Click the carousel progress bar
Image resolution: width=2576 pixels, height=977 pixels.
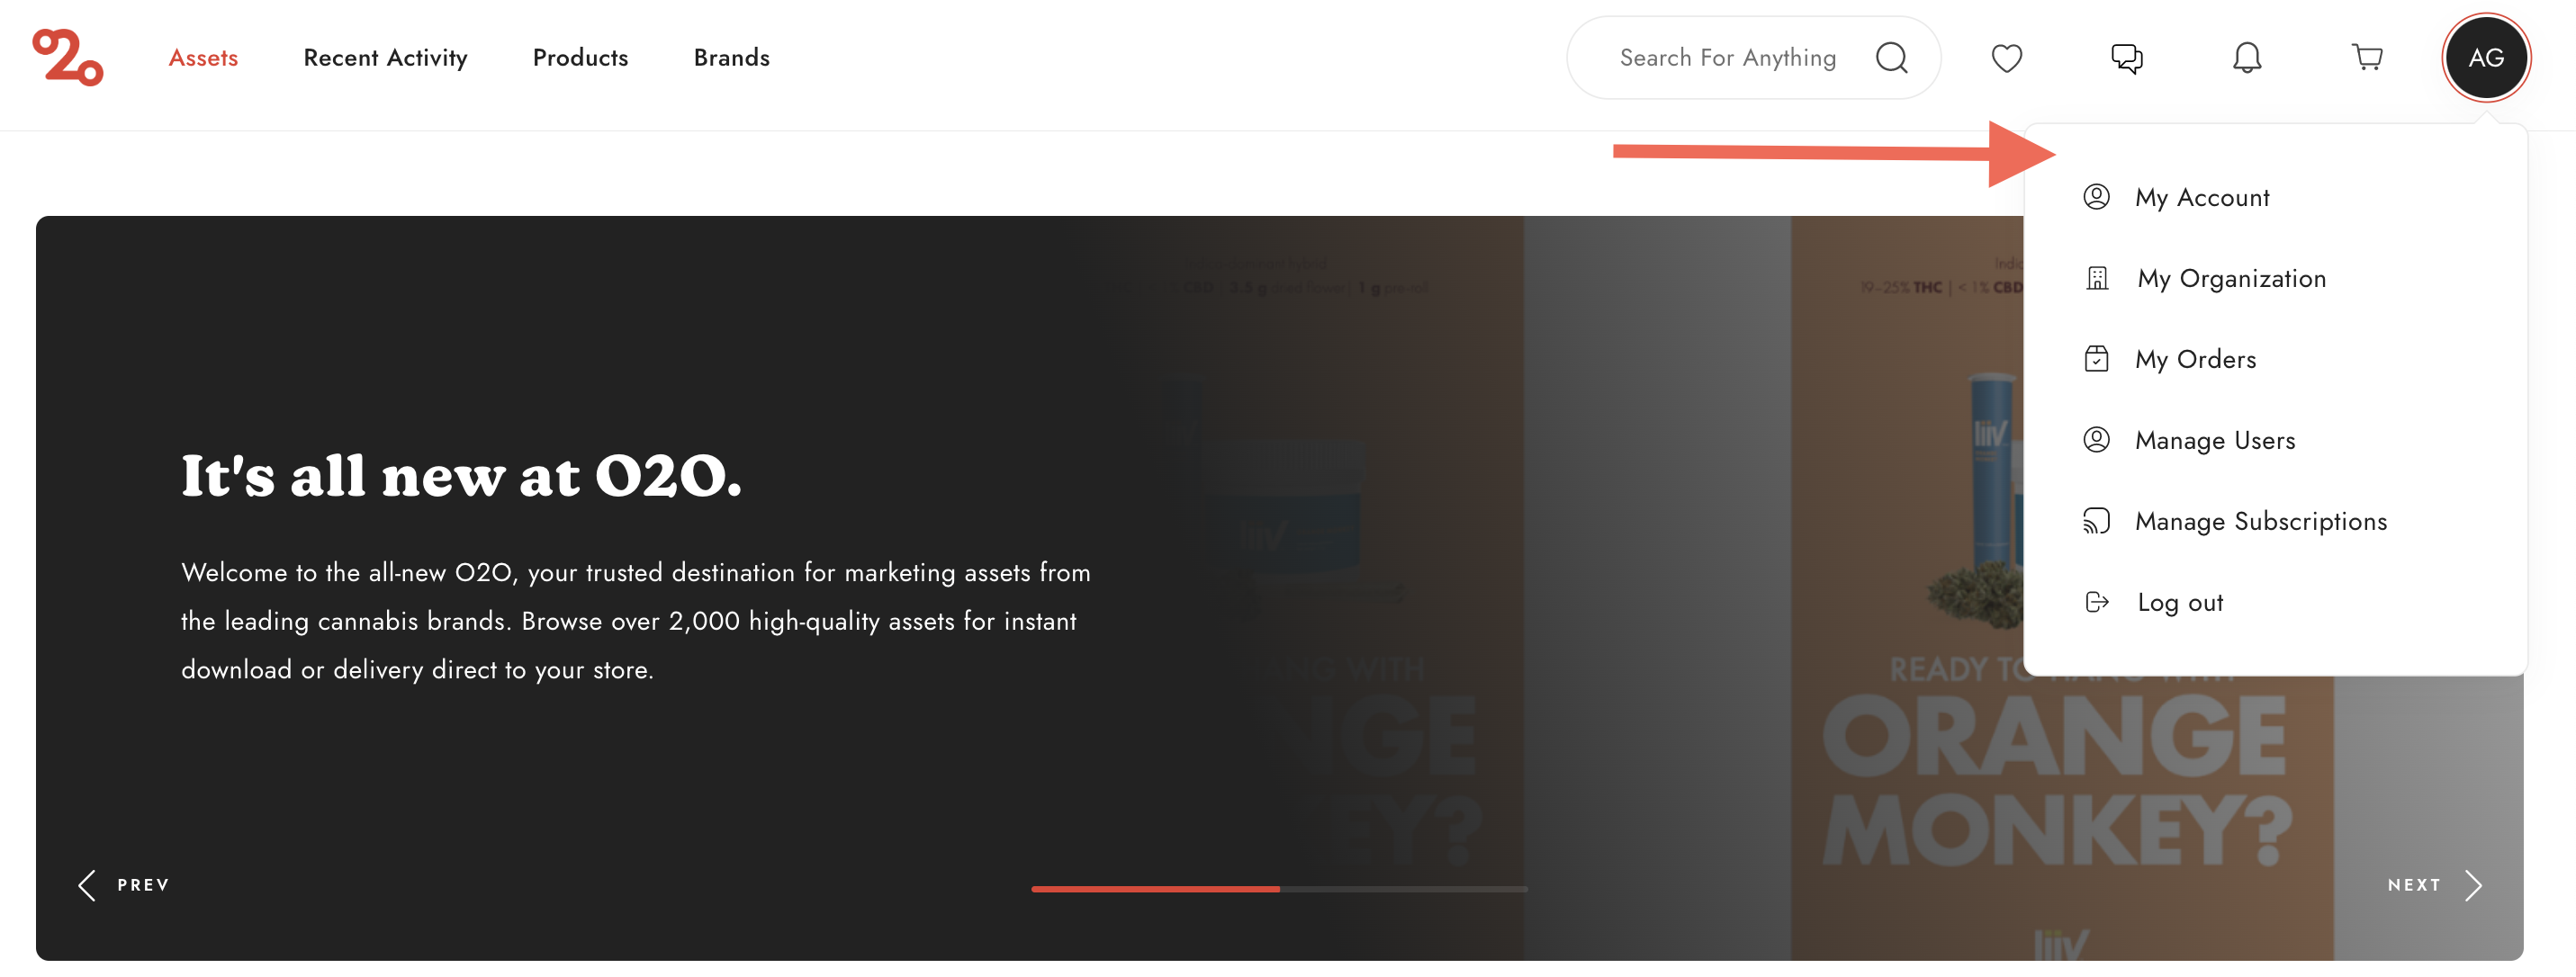click(x=1279, y=889)
